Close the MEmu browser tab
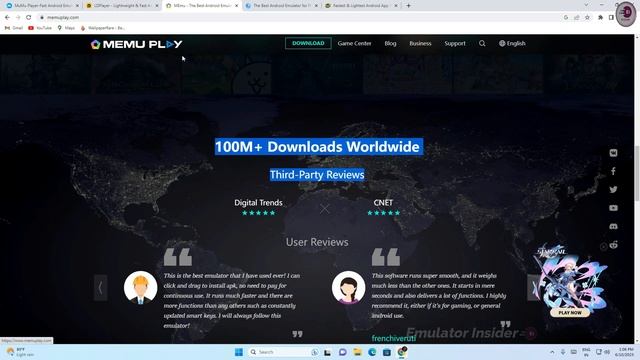 point(236,6)
